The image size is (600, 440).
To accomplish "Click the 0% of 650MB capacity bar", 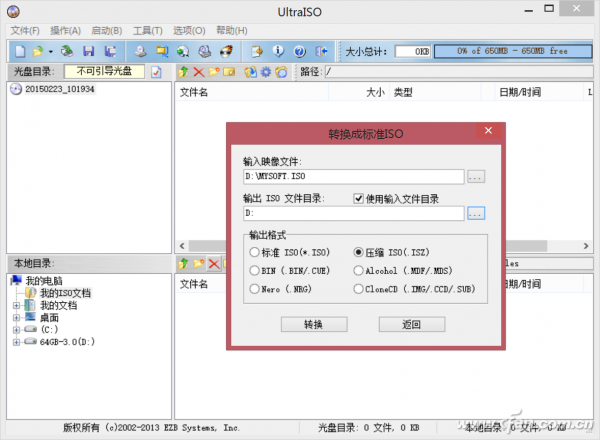I will tap(513, 51).
